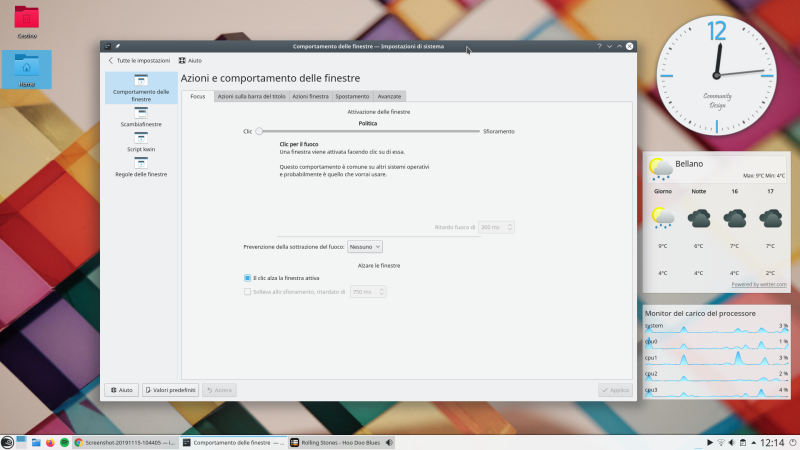The height and width of the screenshot is (450, 800).
Task: Click the 'Valori predefiniti' button
Action: (x=170, y=390)
